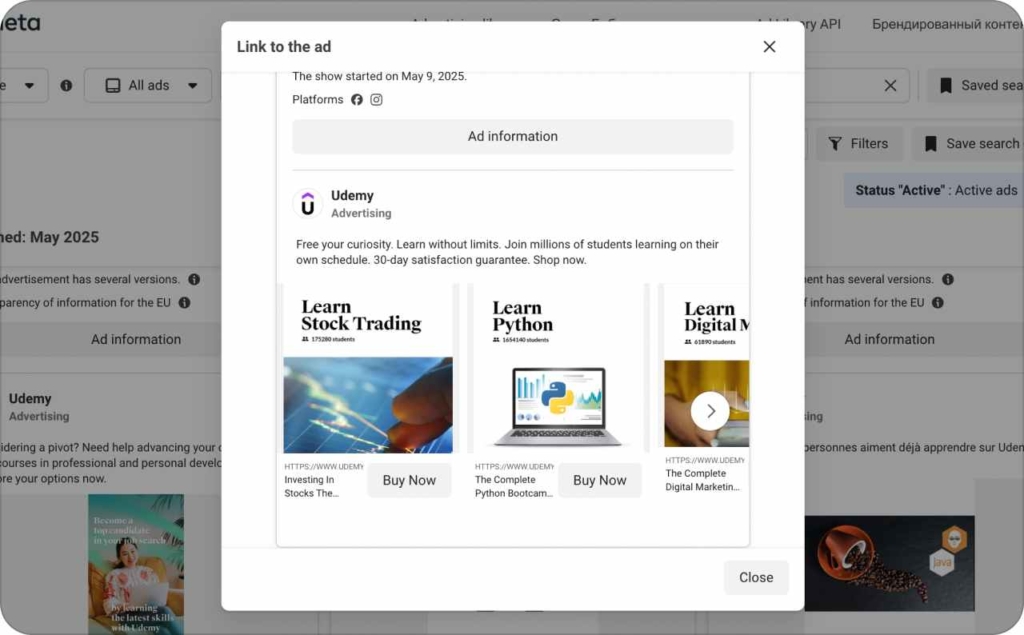Viewport: 1024px width, 635px height.
Task: Click Buy Now for Stock Trading course
Action: [409, 480]
